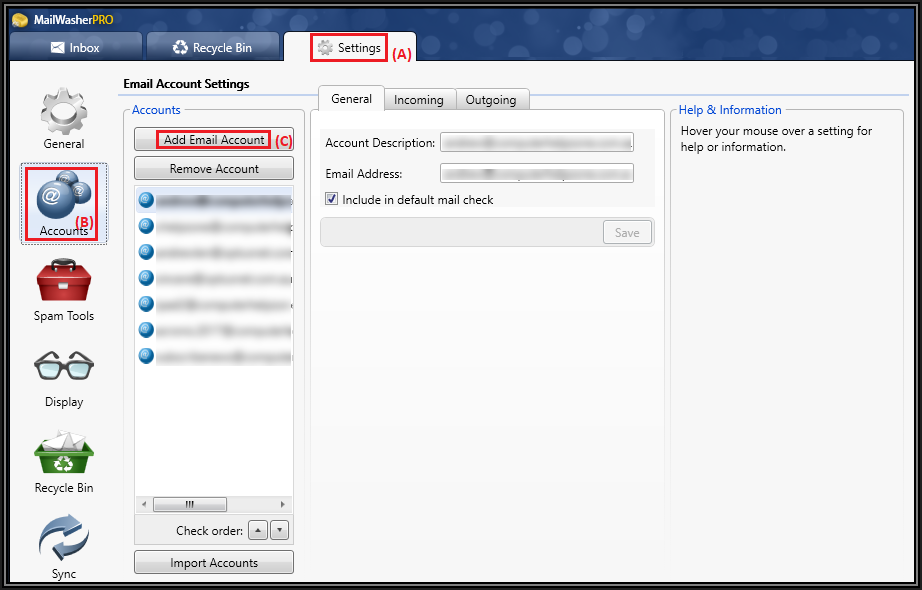Select the second account in the list
922x590 pixels.
click(215, 226)
